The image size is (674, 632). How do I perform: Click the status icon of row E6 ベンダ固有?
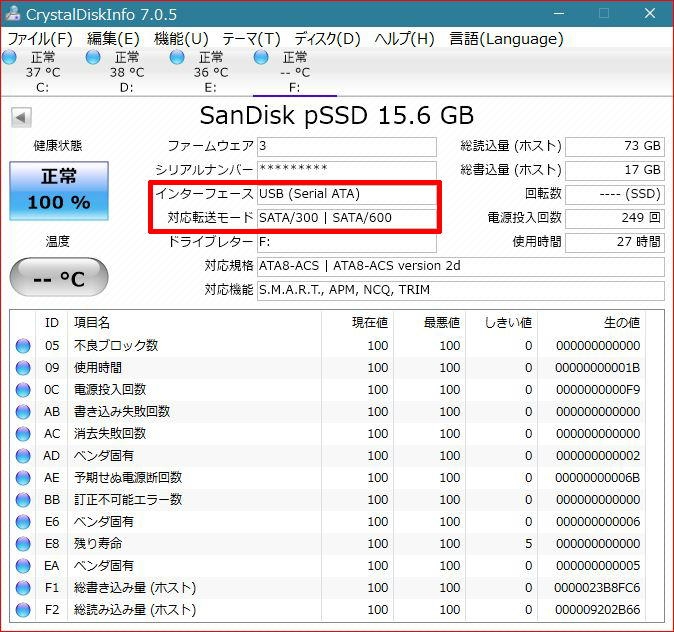(23, 522)
